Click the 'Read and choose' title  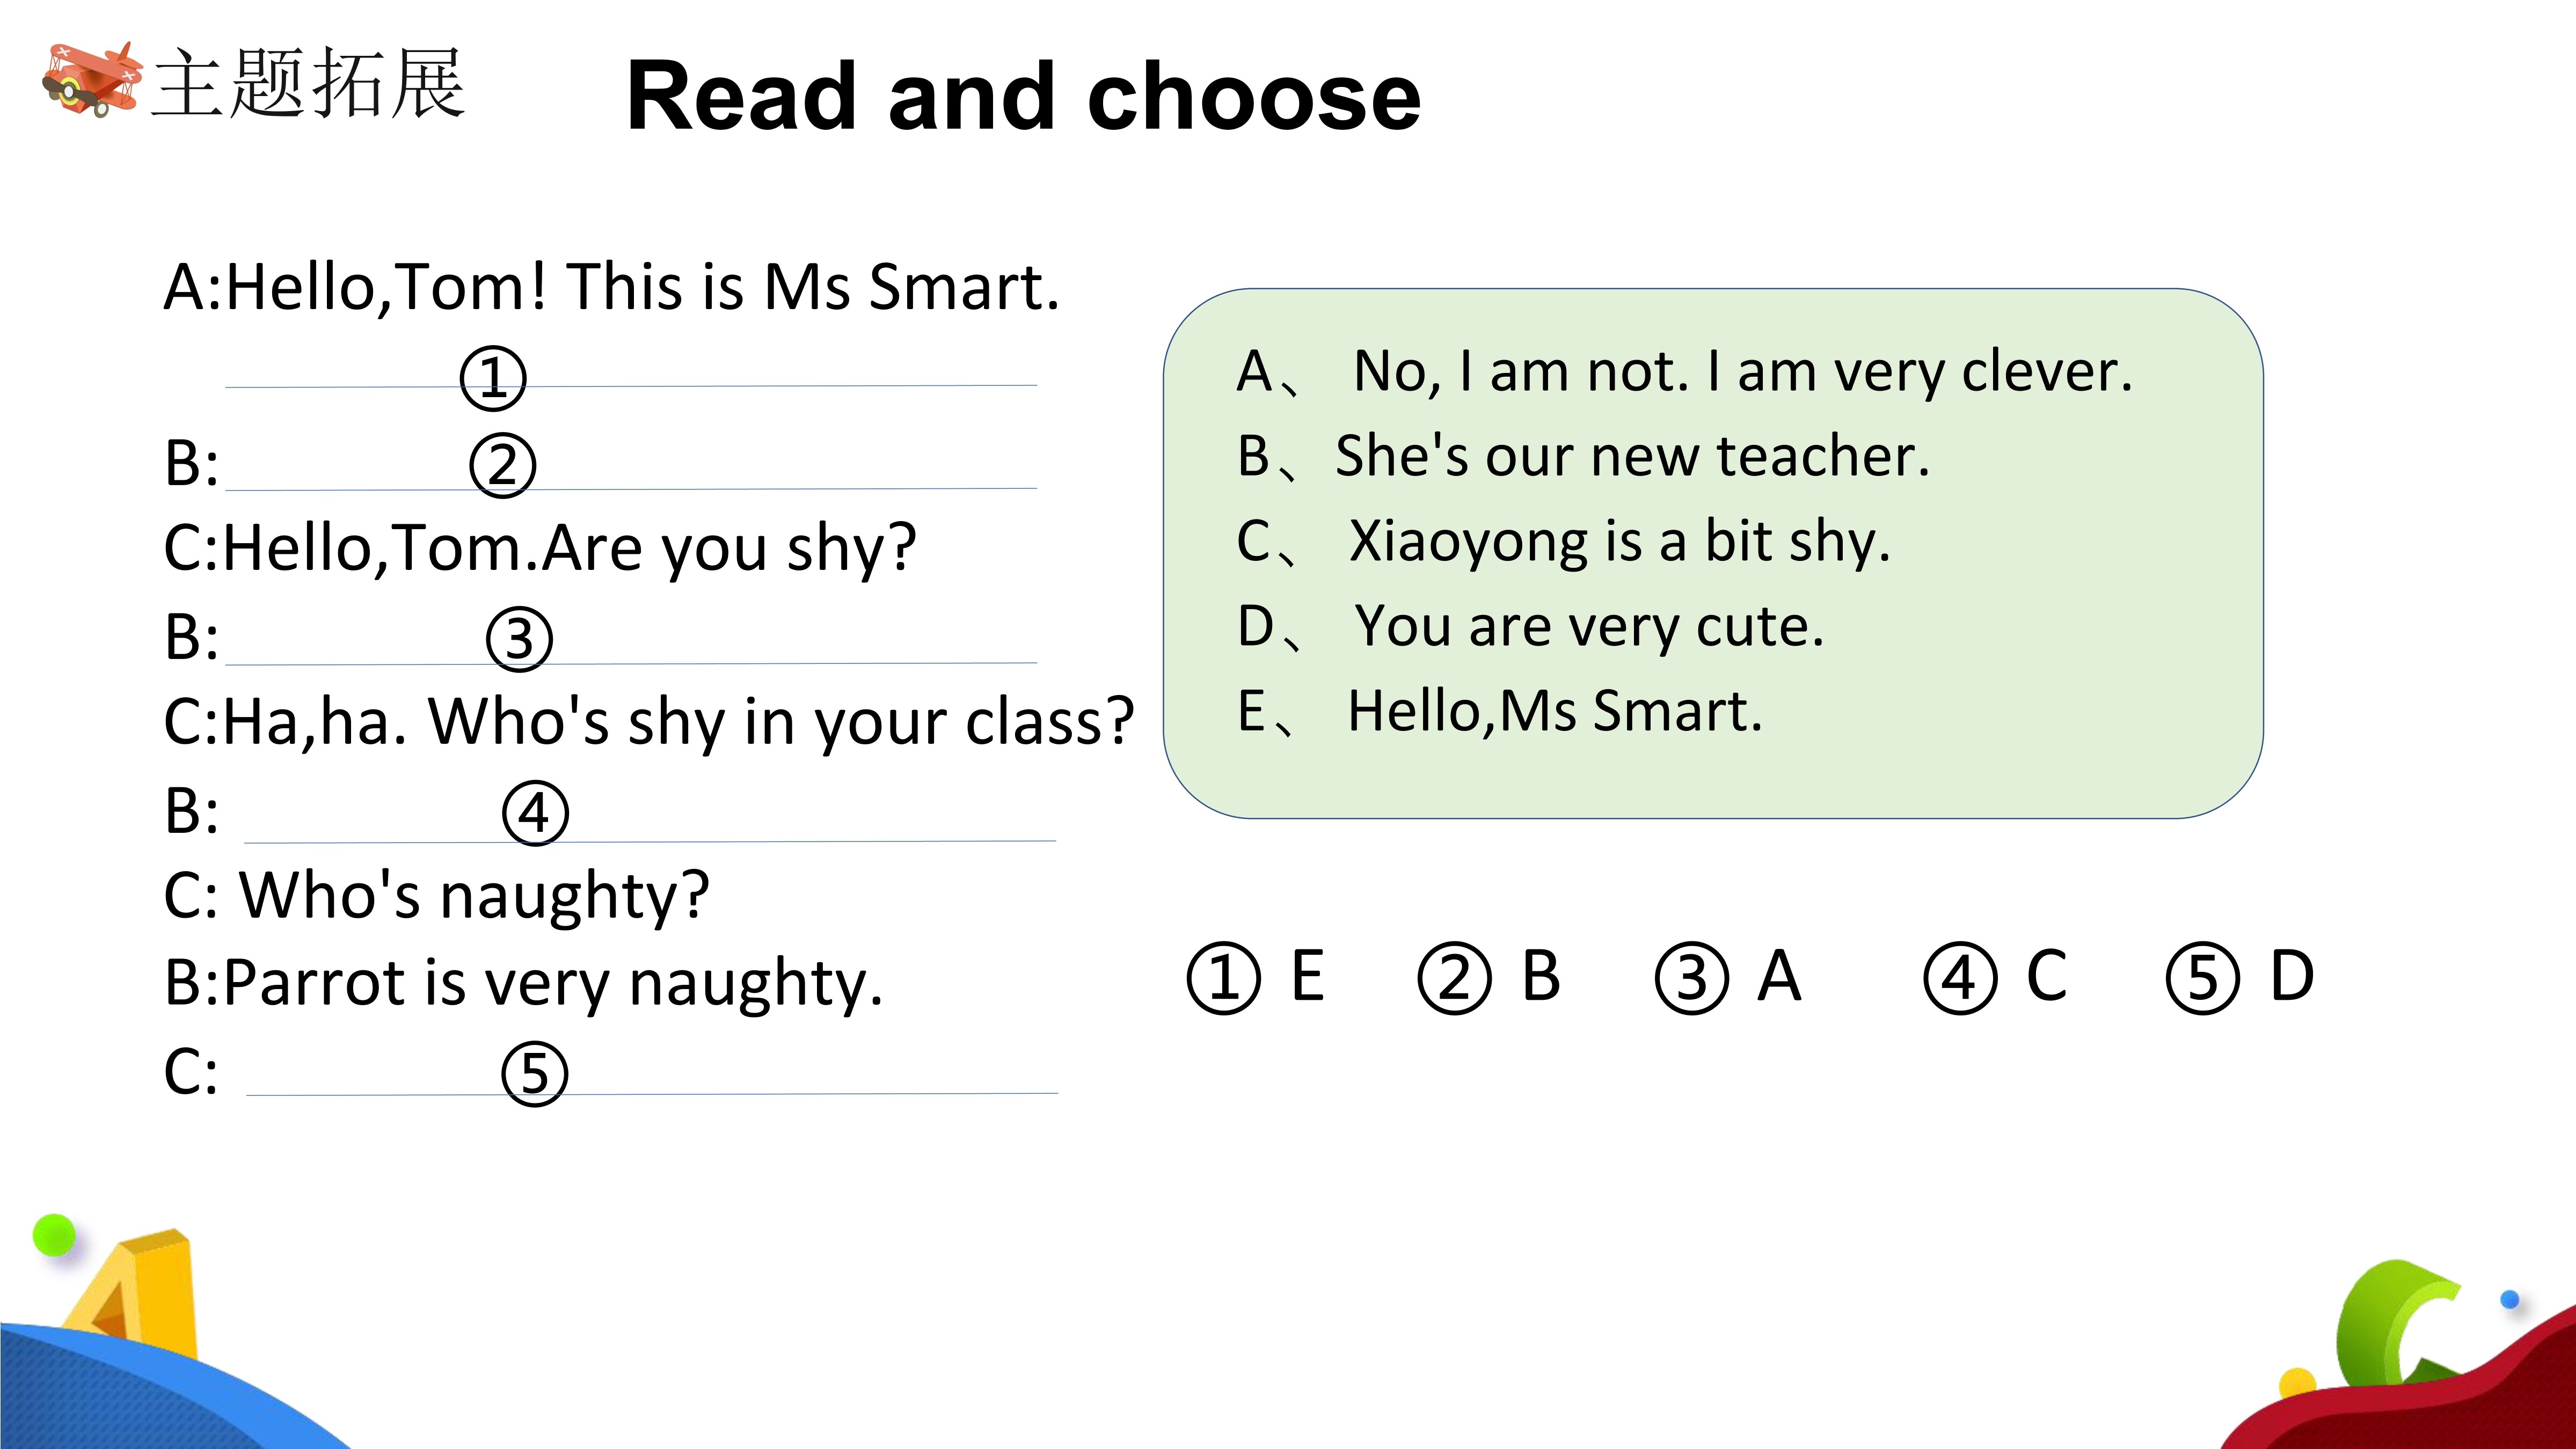1023,96
